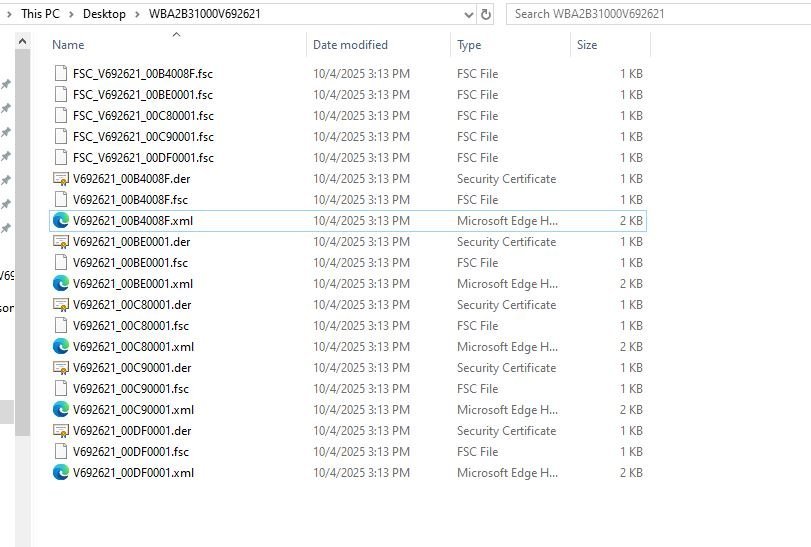The height and width of the screenshot is (547, 811).
Task: Click the Edge icon of V692621_00BE0001.xml
Action: 61,284
